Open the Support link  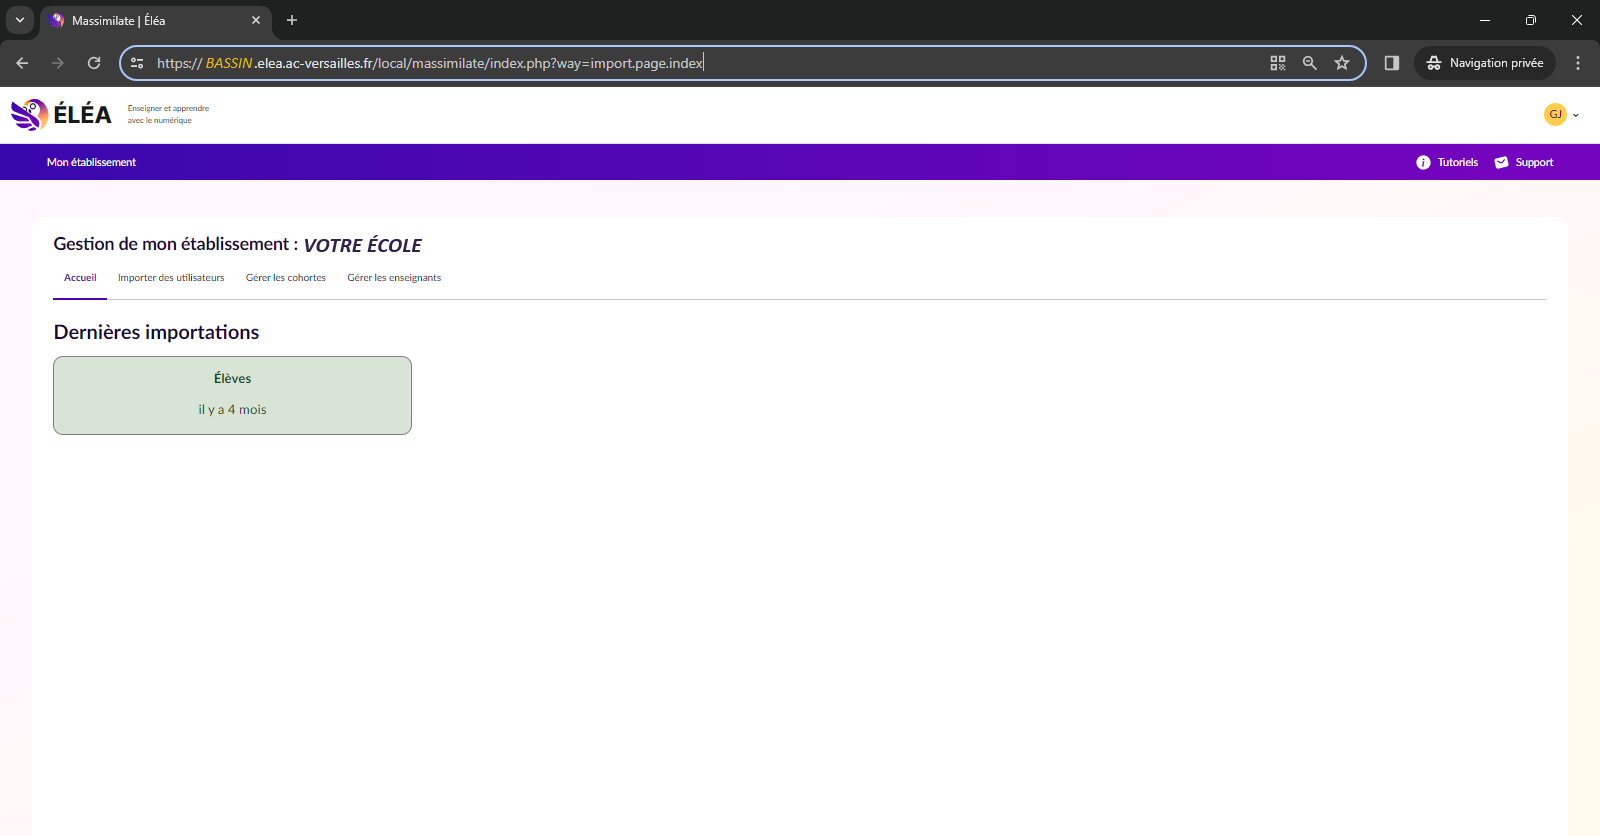coord(1534,162)
